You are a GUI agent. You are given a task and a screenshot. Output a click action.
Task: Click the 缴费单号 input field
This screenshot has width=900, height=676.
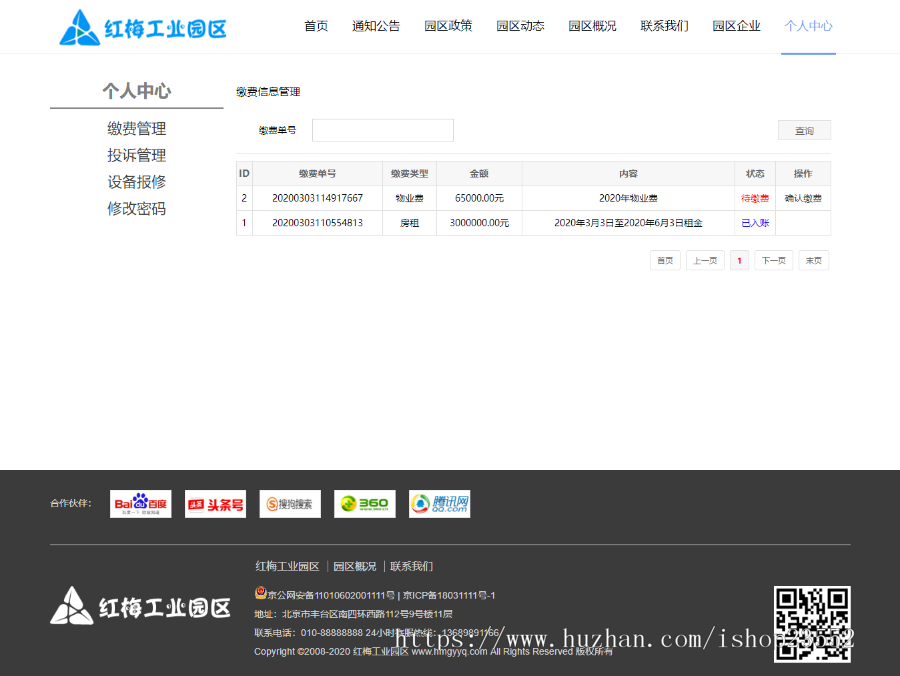(382, 130)
